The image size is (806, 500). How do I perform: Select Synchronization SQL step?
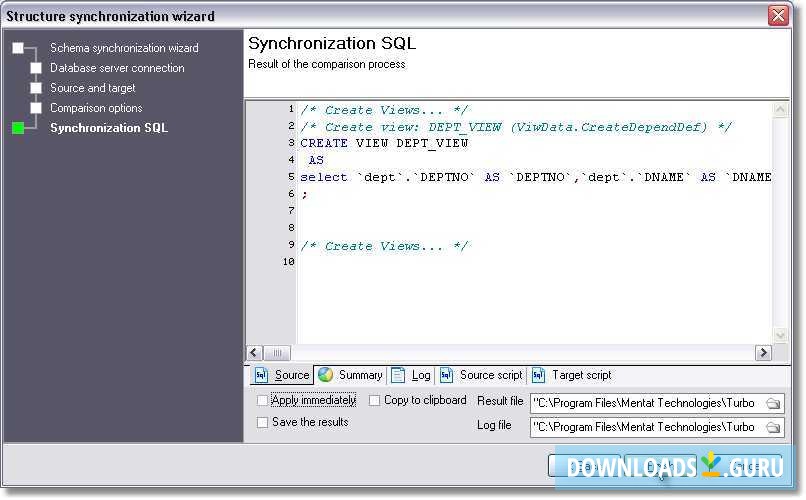coord(109,128)
